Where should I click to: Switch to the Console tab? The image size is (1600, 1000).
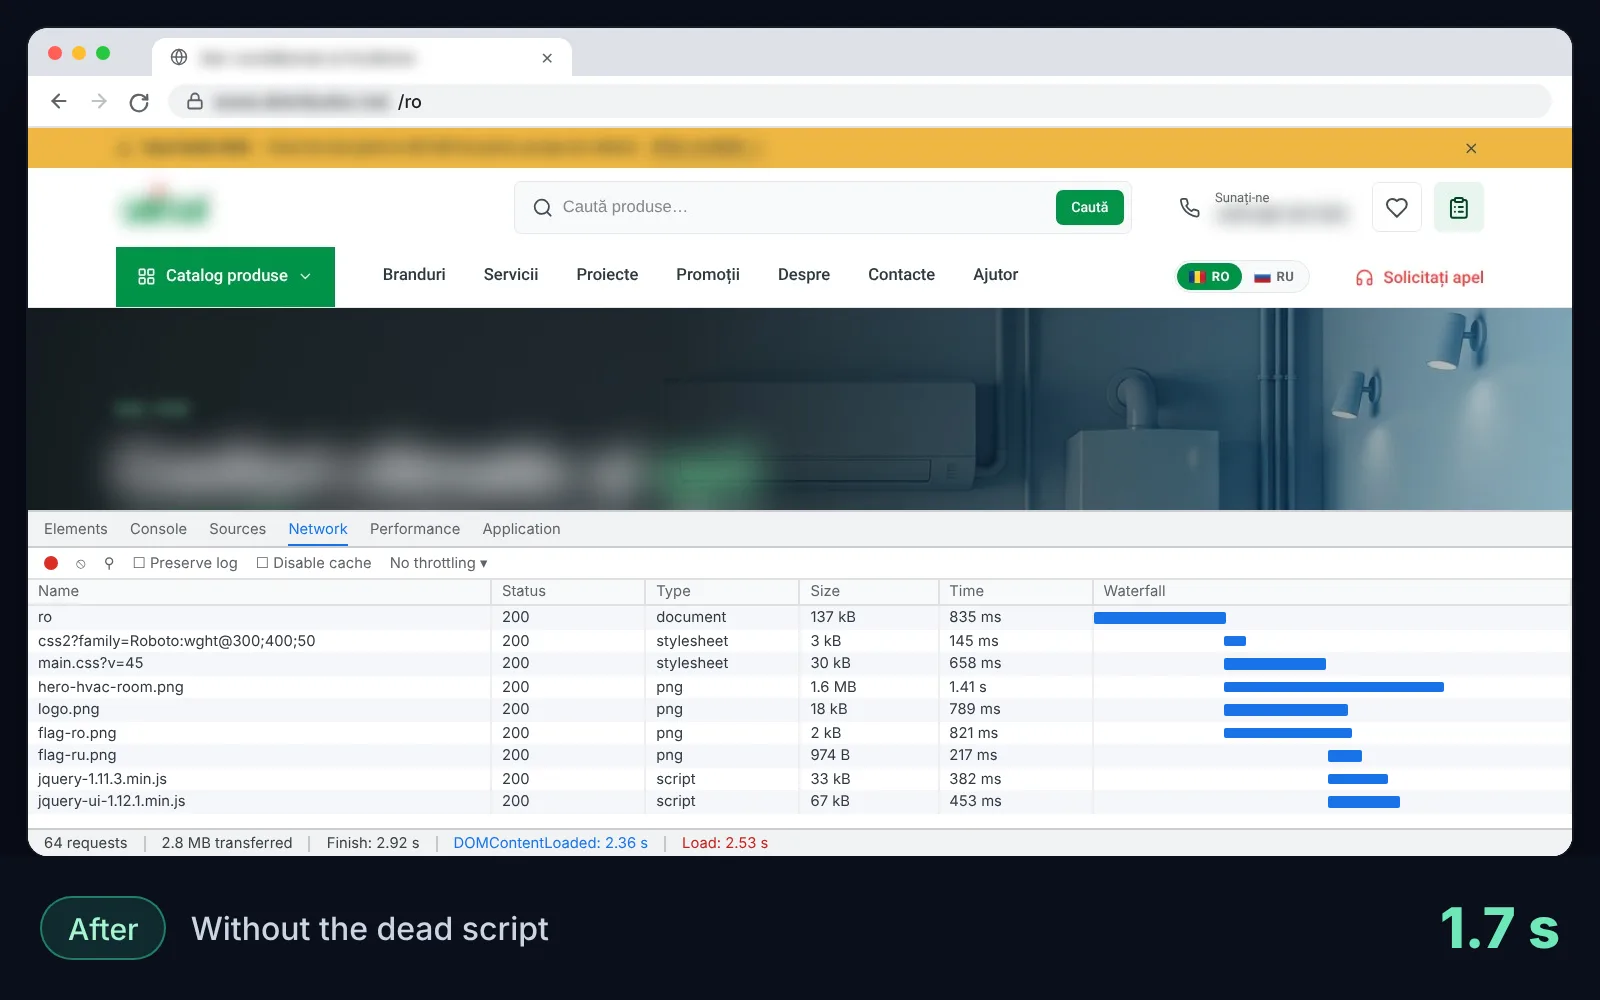coord(158,529)
